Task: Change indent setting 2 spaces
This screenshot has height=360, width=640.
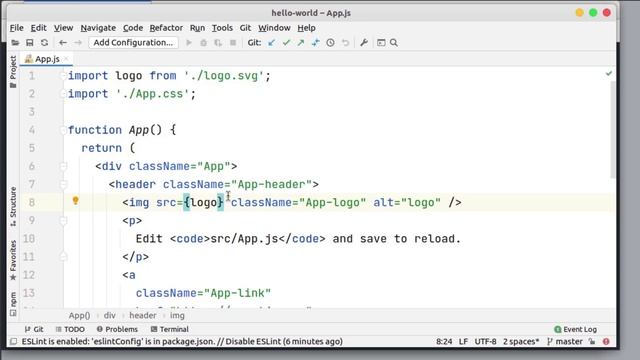Action: click(521, 341)
